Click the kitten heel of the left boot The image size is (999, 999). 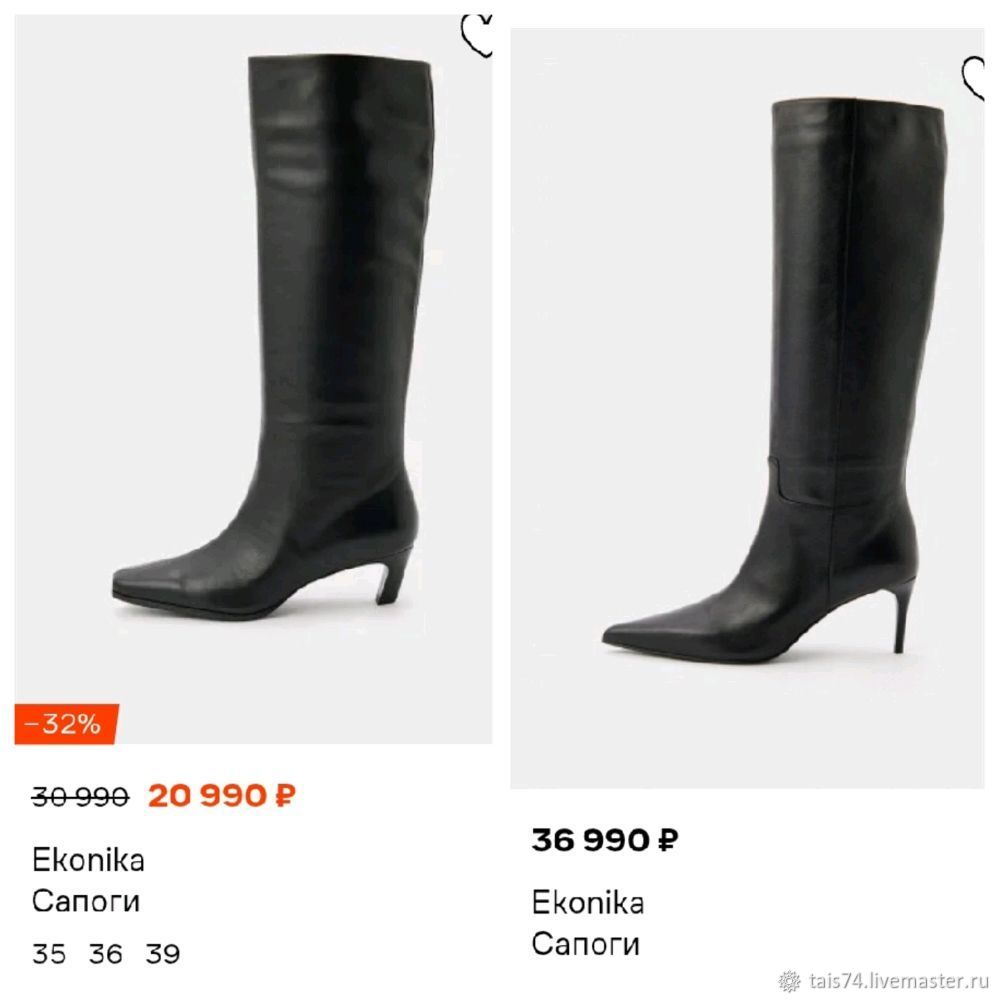(392, 577)
